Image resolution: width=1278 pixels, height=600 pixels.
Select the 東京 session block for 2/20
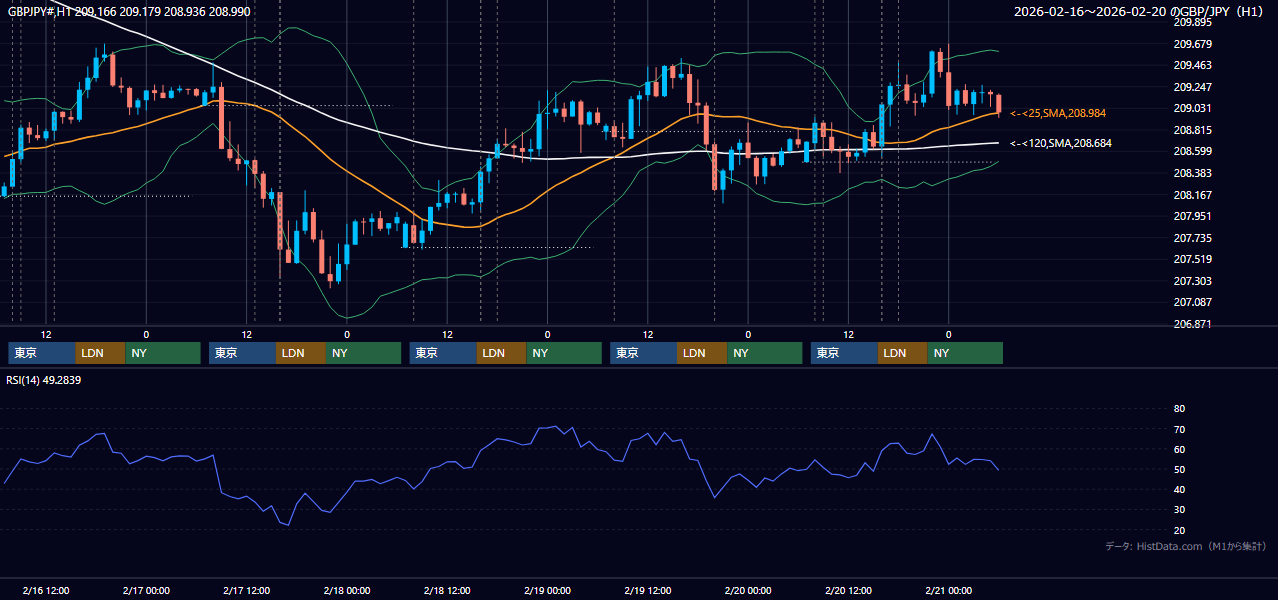[x=844, y=353]
